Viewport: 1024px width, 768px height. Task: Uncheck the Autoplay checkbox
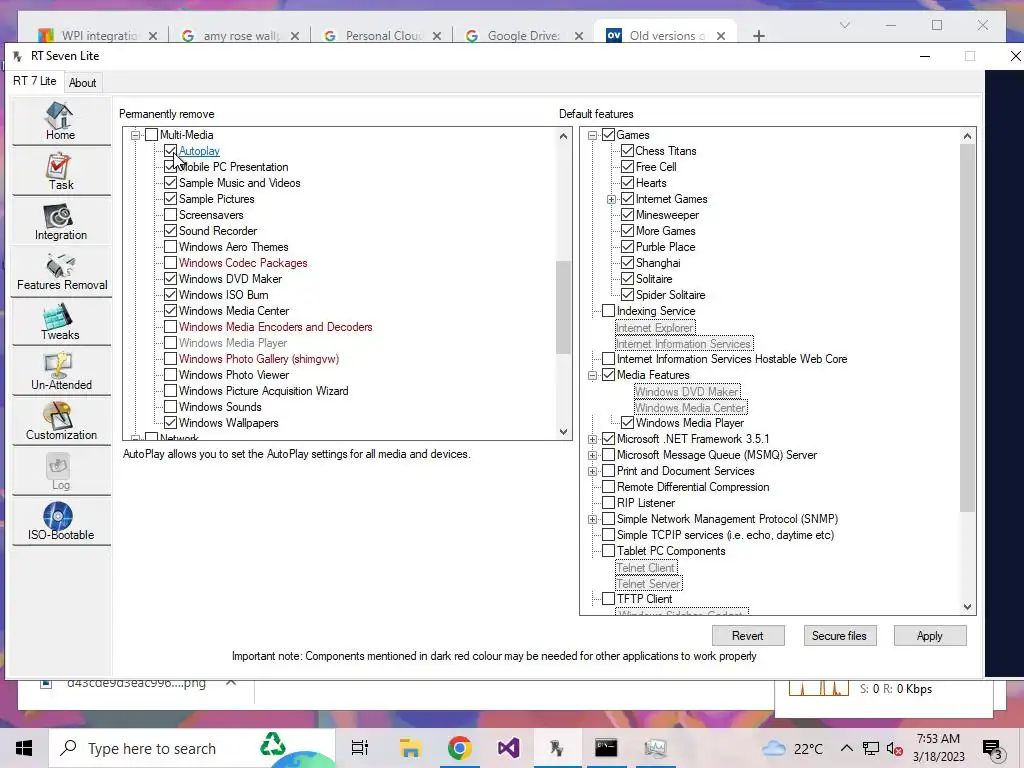170,151
